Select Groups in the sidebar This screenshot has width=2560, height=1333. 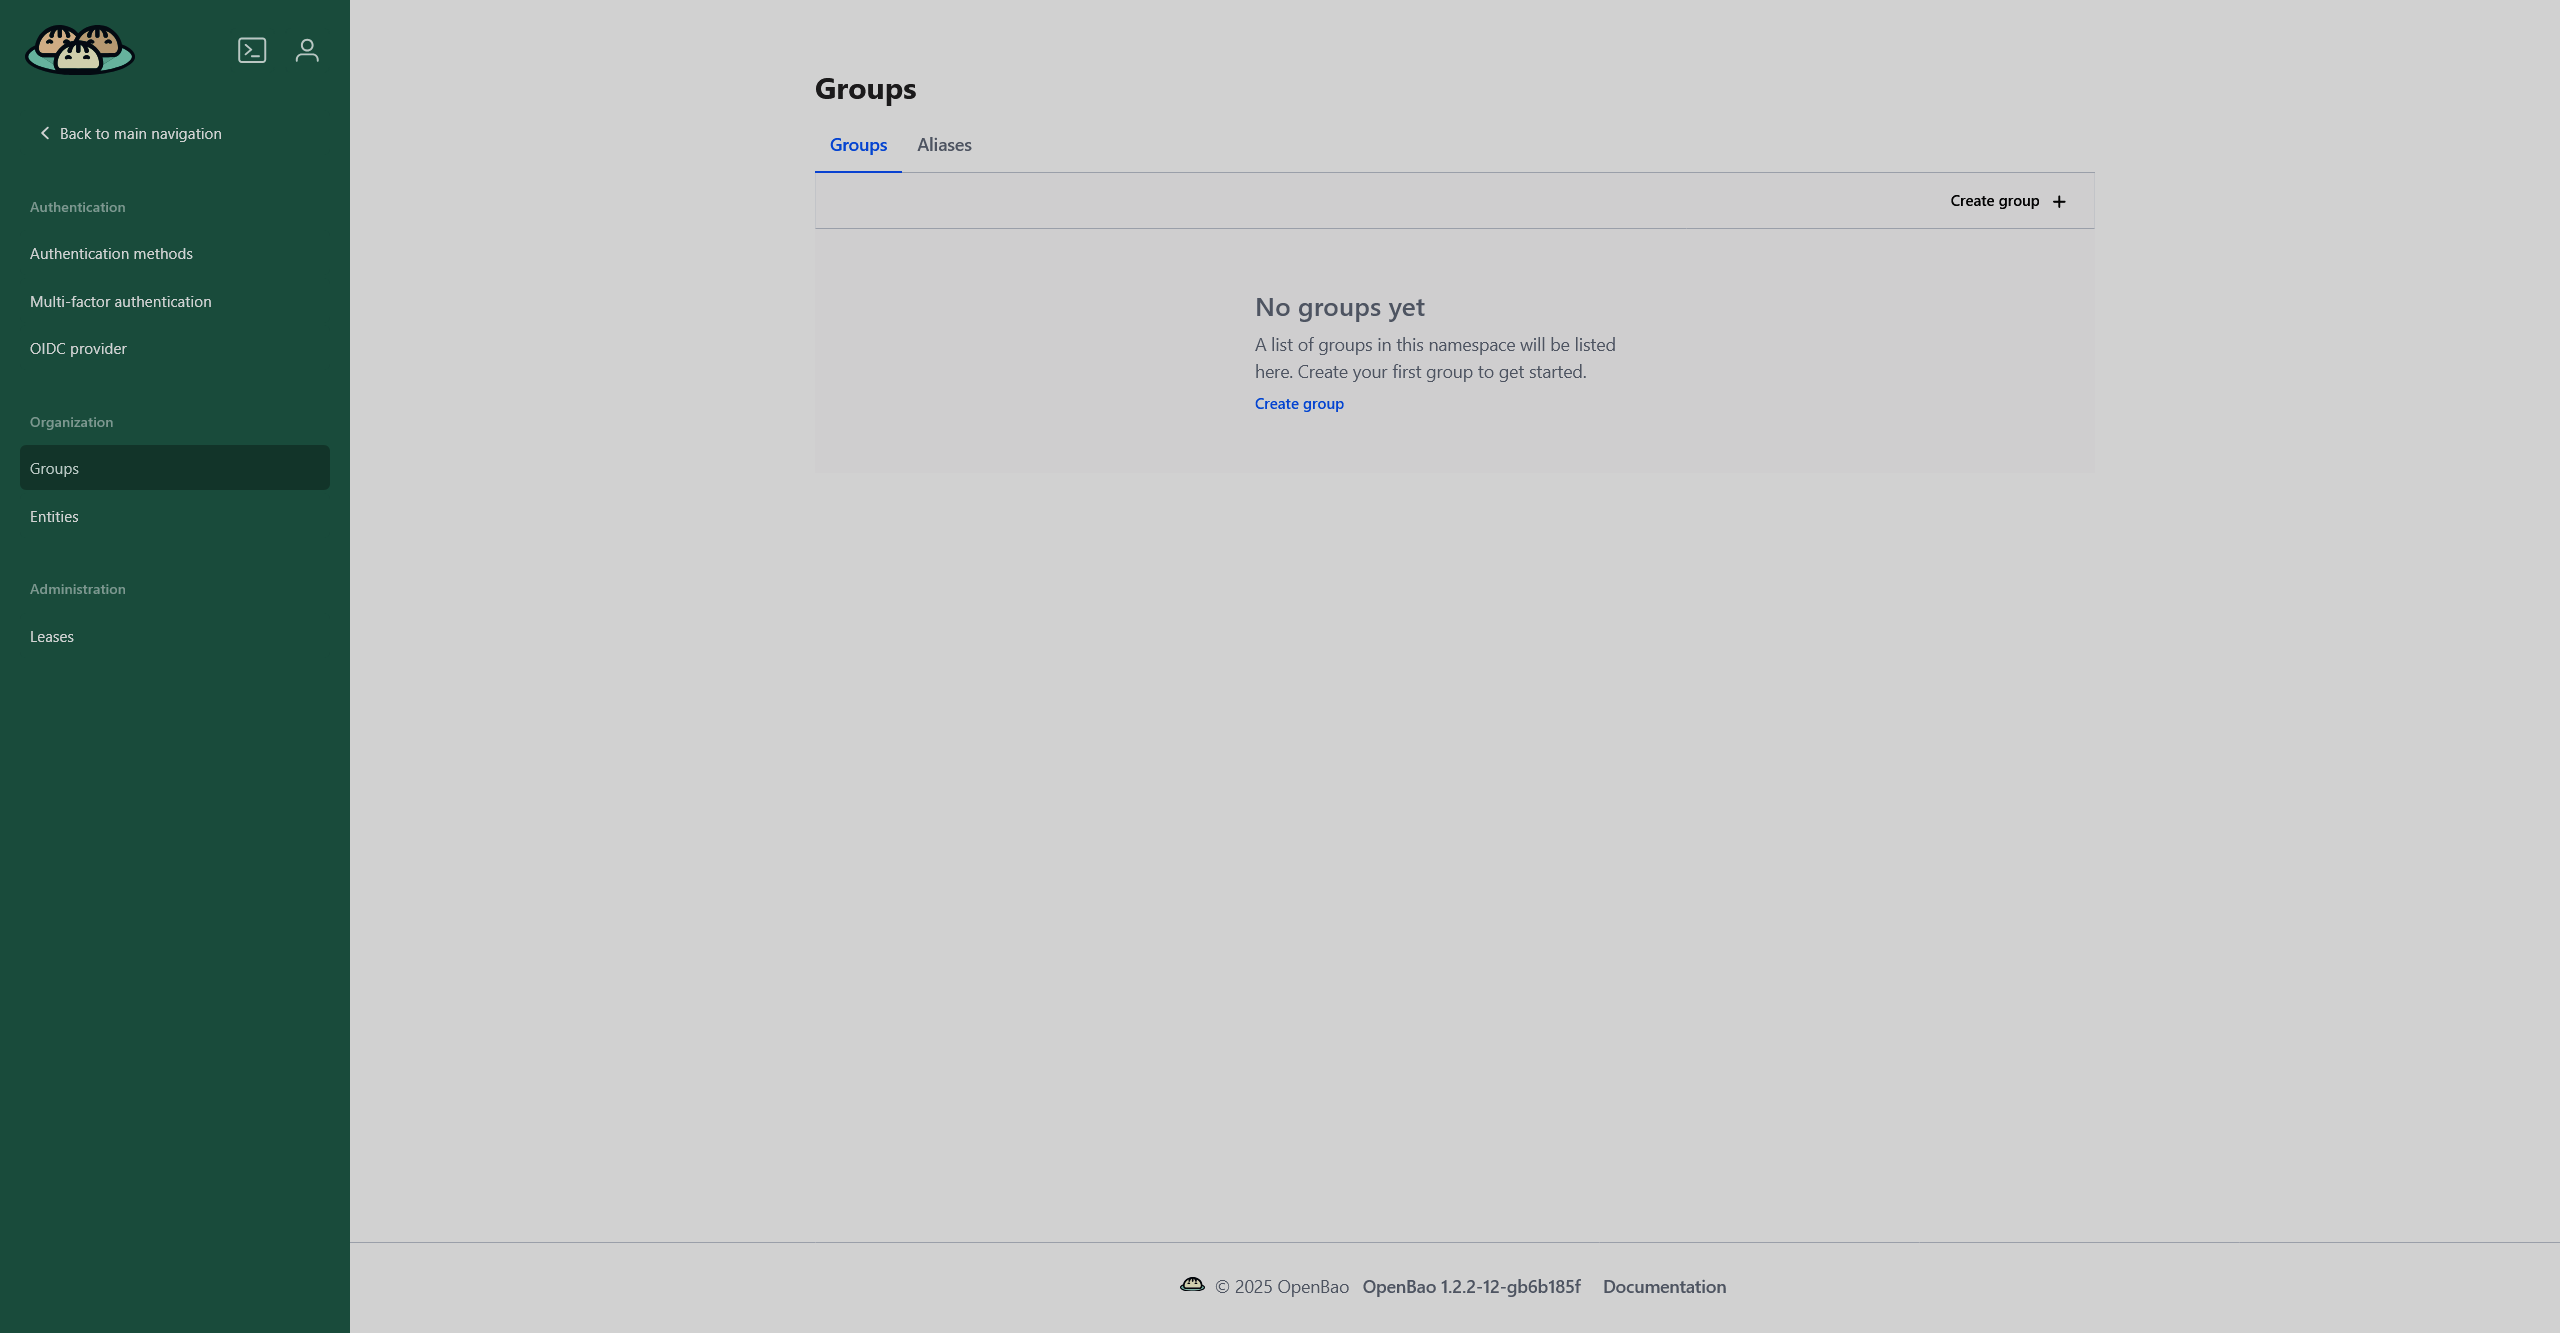(54, 469)
